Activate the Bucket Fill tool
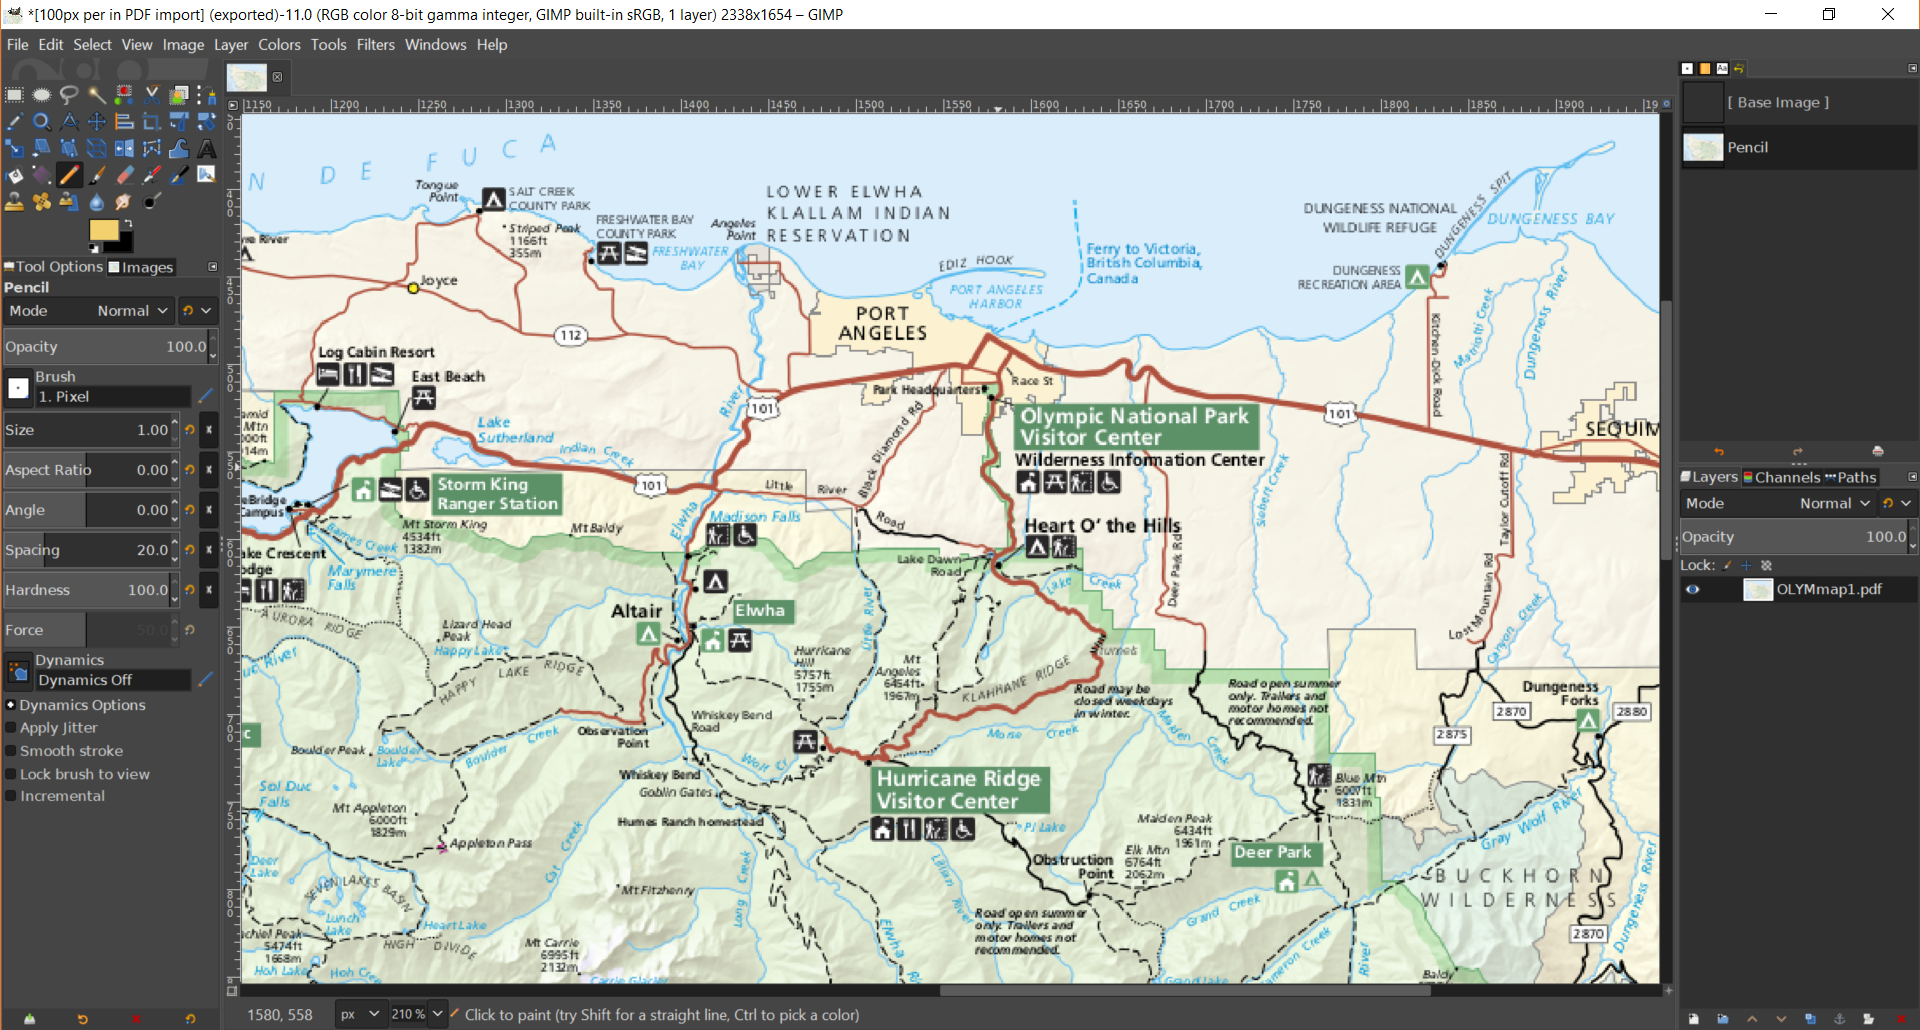Viewport: 1920px width, 1030px height. (13, 175)
